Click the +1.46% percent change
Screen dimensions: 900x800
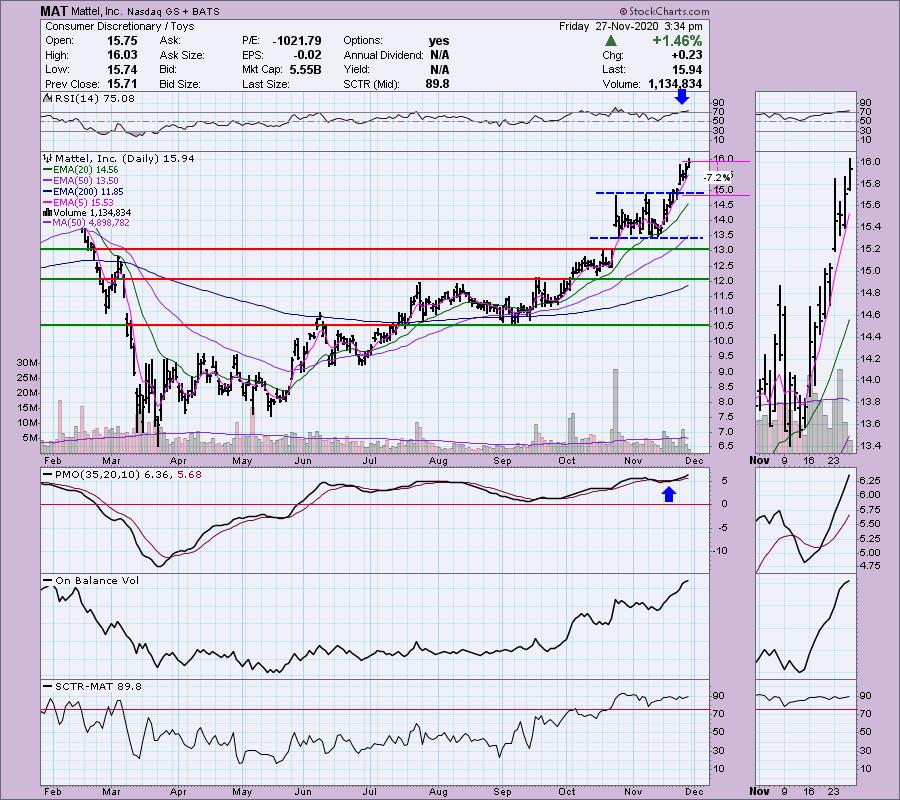(x=677, y=41)
